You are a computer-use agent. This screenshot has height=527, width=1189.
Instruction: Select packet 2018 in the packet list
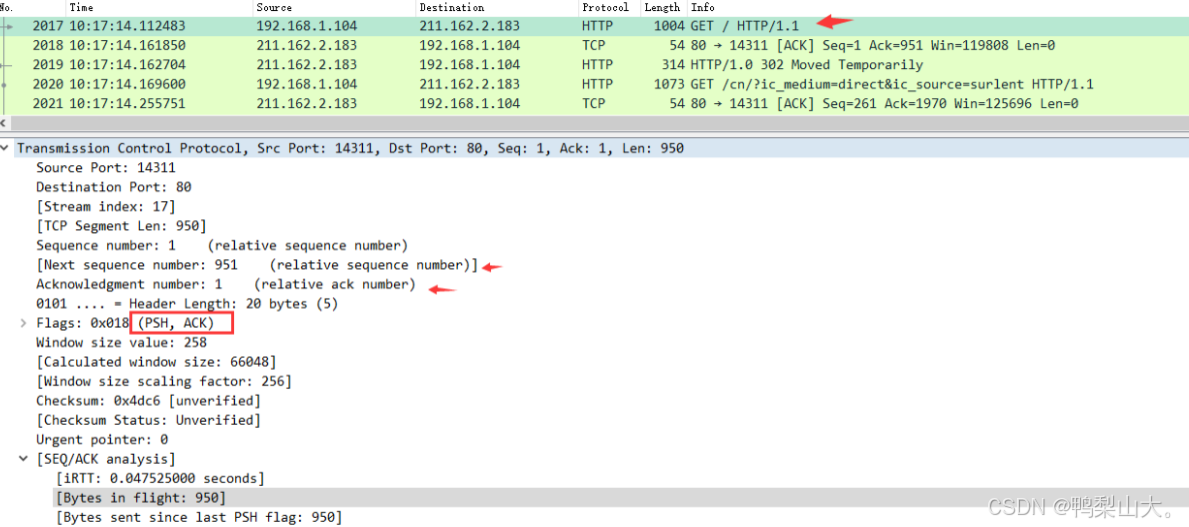[x=594, y=45]
